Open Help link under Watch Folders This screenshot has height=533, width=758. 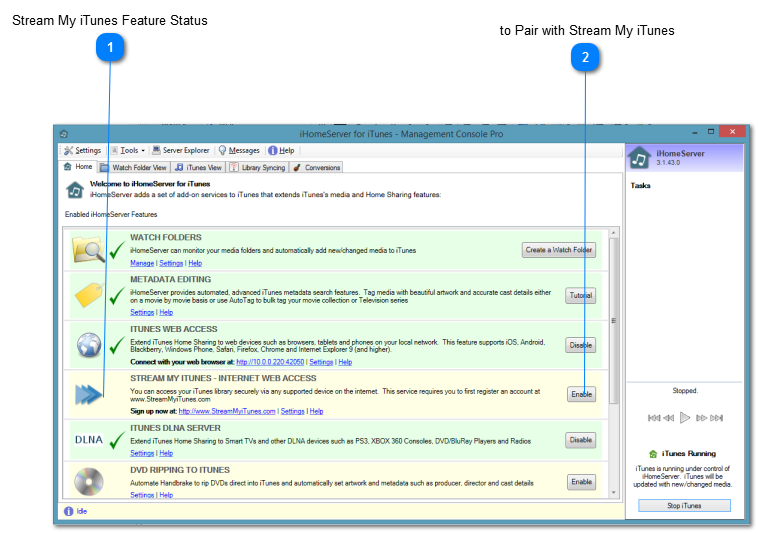click(195, 263)
